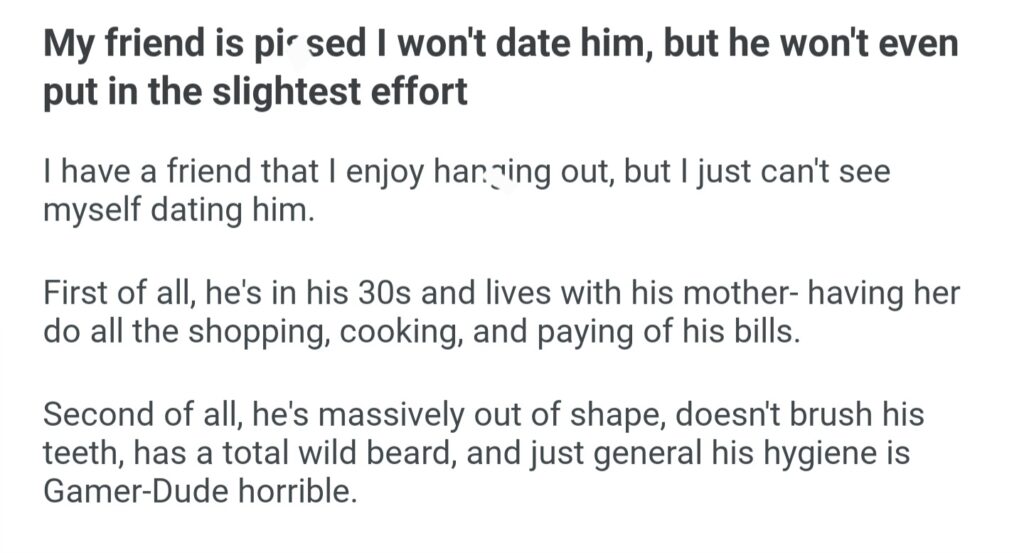Click the paragraph starting "I have a friend"
The image size is (1024, 553).
click(466, 190)
